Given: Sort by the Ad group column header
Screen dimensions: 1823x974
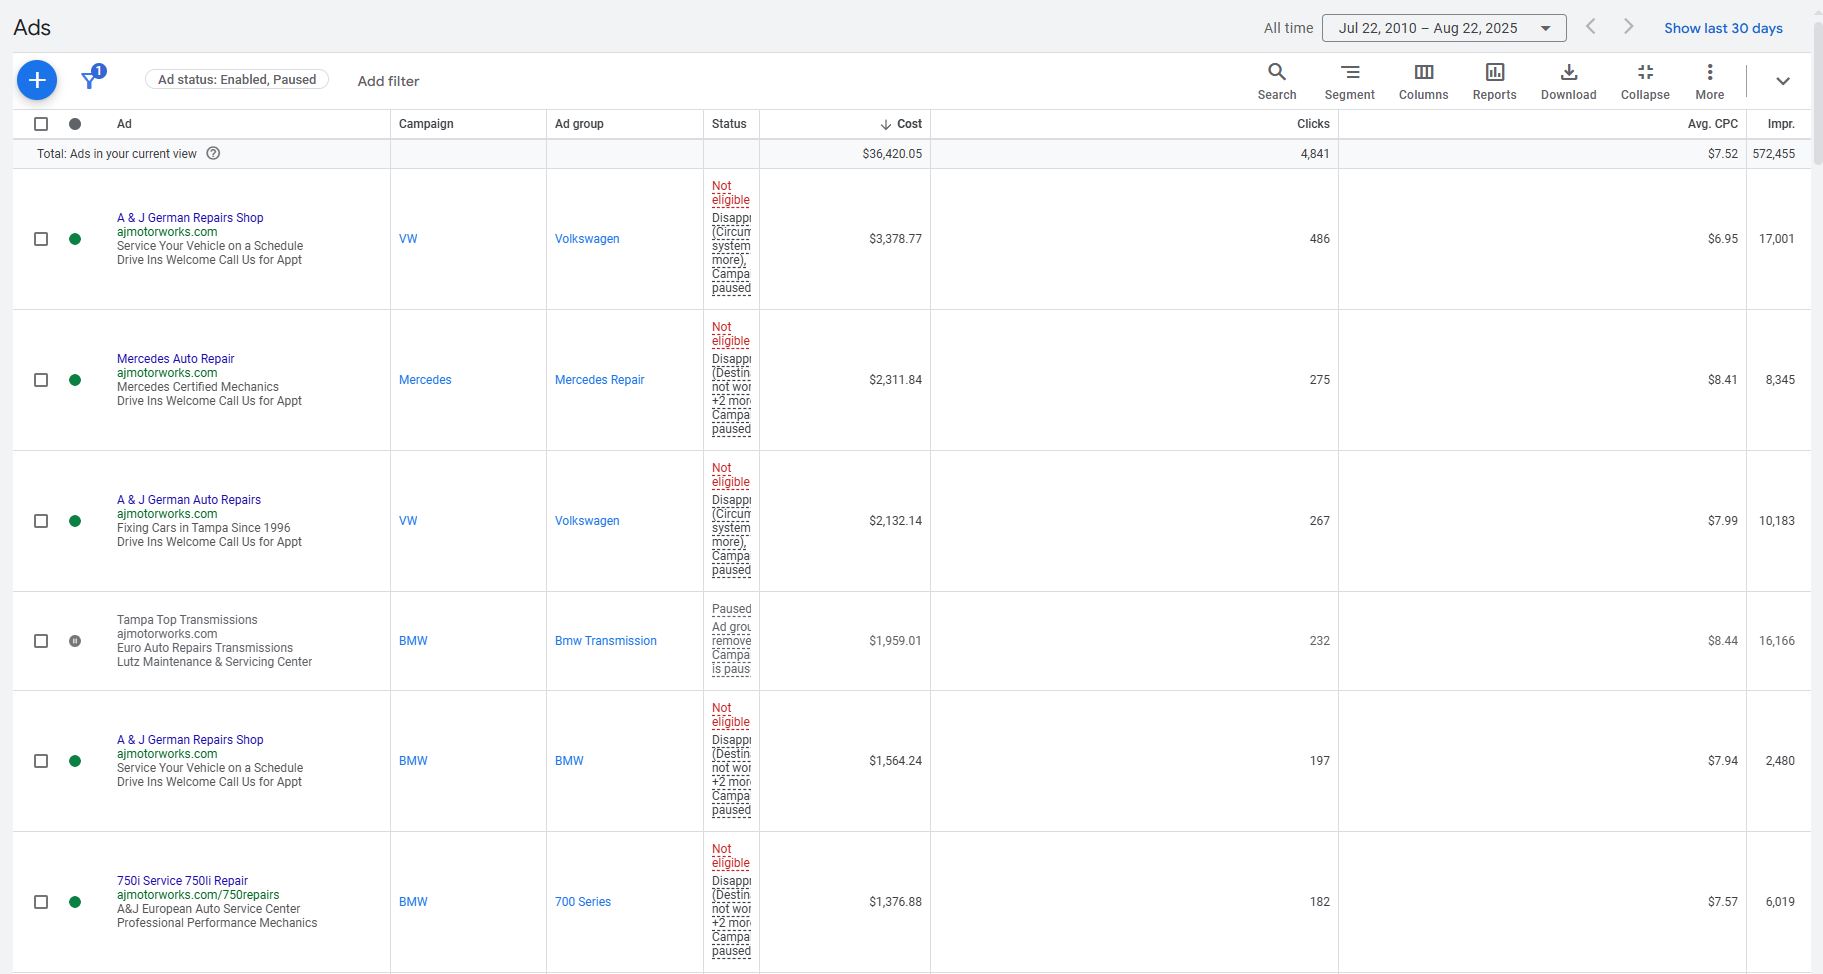Looking at the screenshot, I should pos(579,124).
